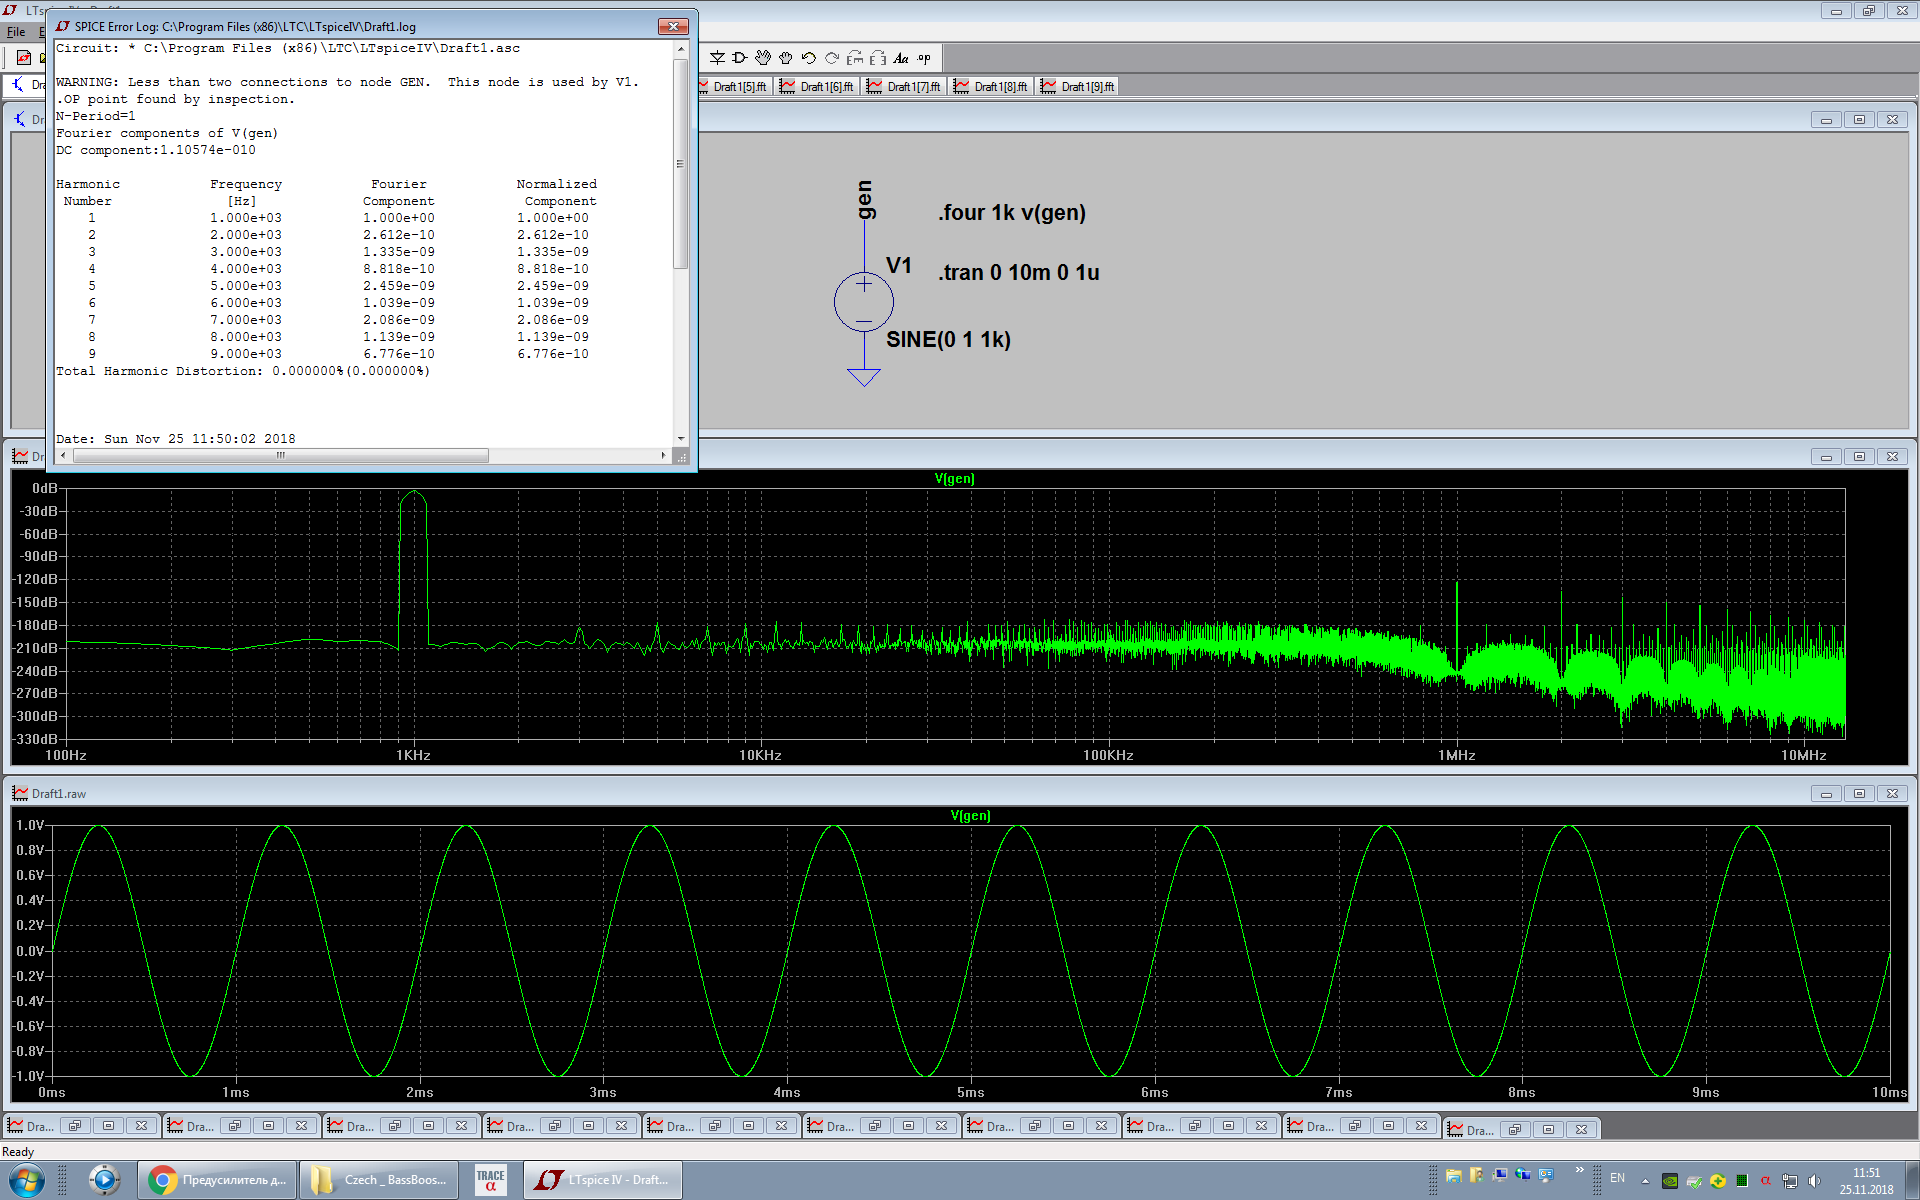Place a logic gate component
The height and width of the screenshot is (1200, 1920).
coord(740,58)
